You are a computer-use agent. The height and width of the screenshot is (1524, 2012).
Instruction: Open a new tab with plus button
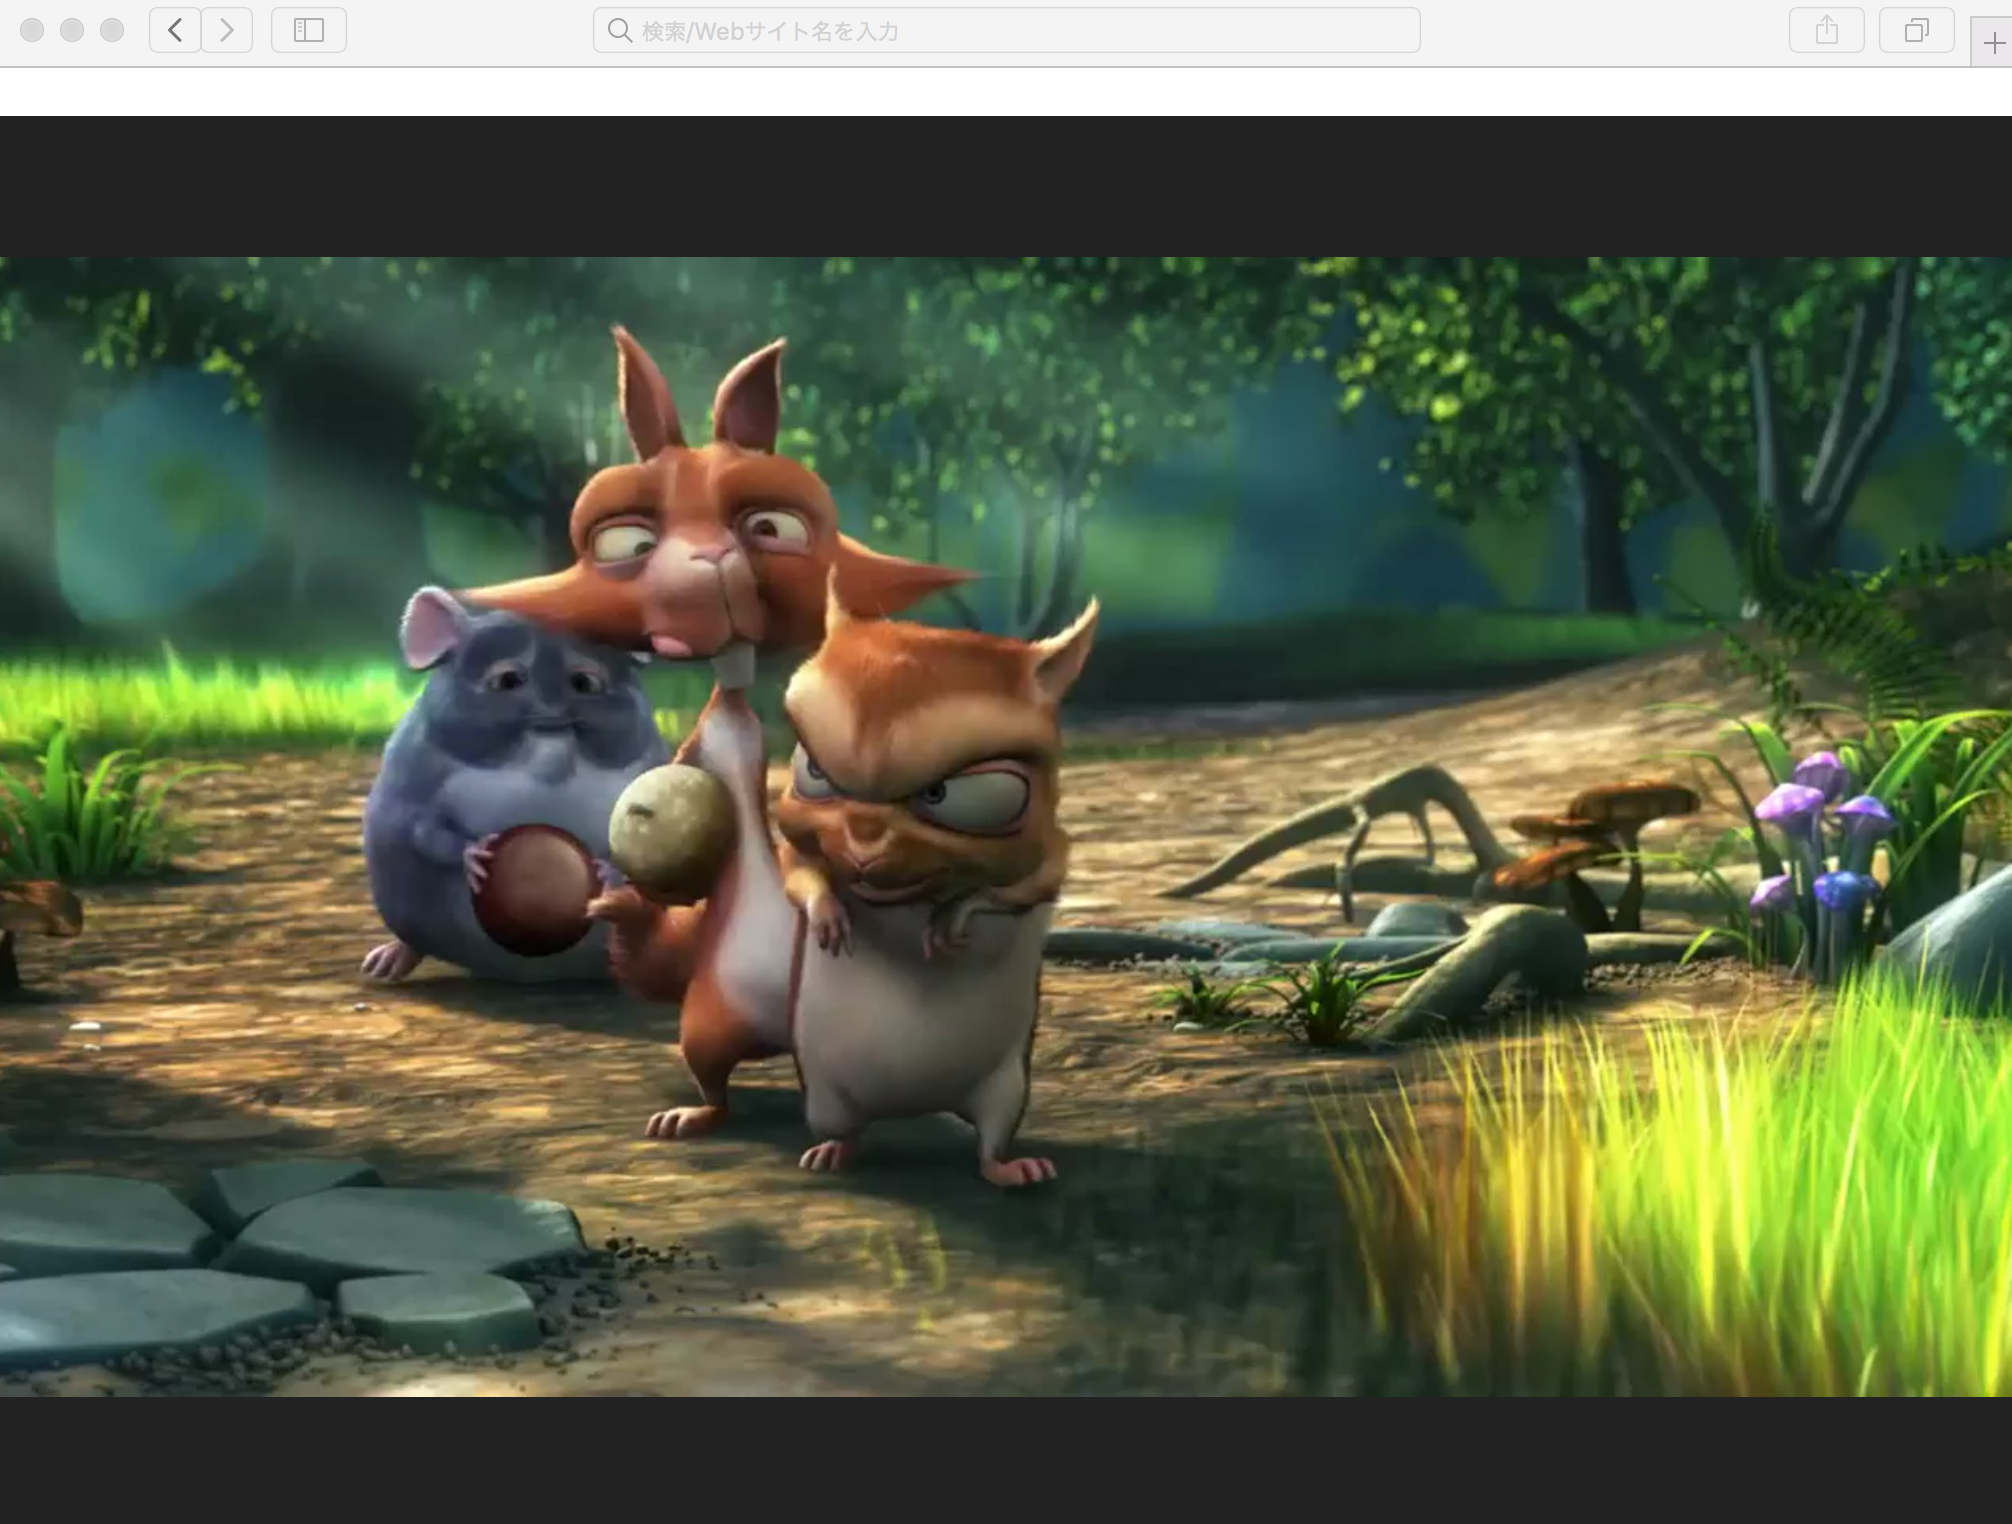(x=1993, y=43)
